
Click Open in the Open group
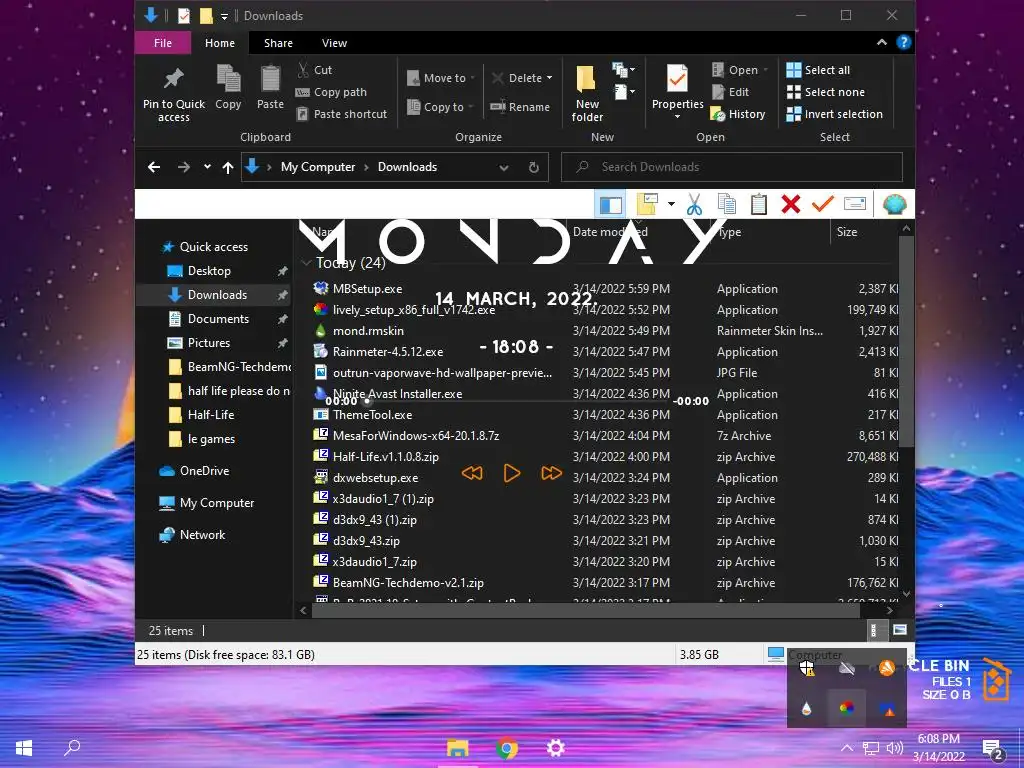[x=740, y=70]
